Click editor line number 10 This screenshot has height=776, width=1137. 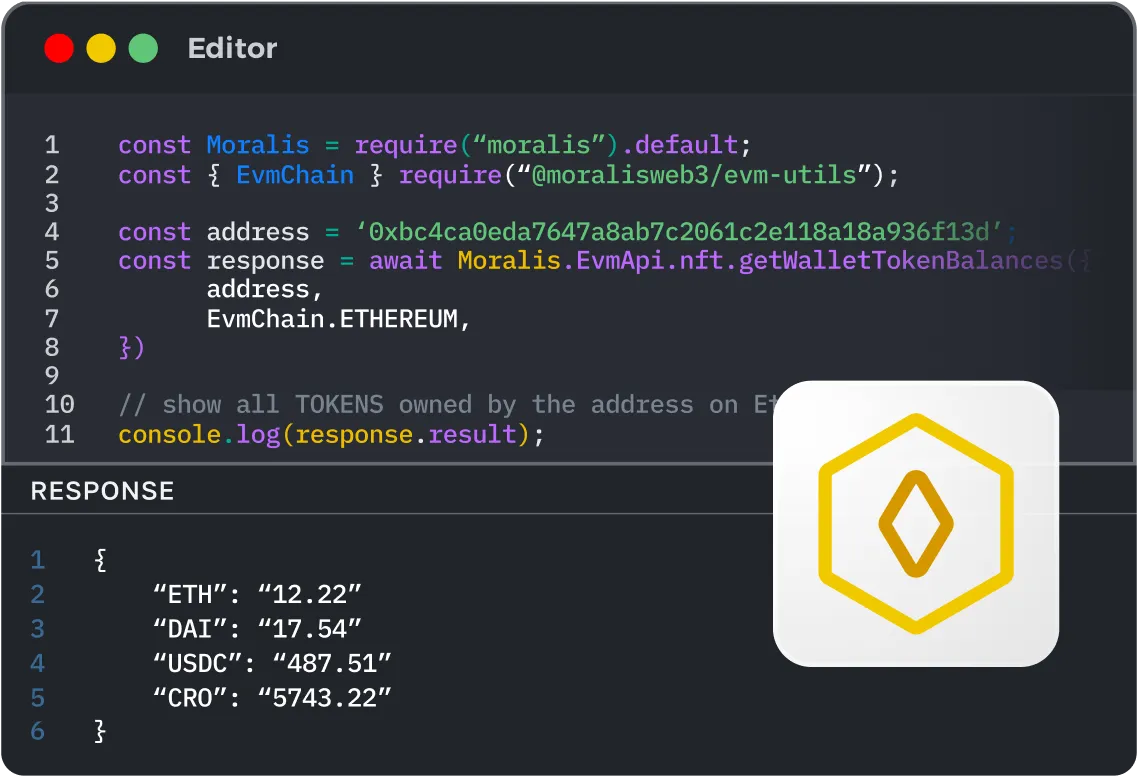59,405
